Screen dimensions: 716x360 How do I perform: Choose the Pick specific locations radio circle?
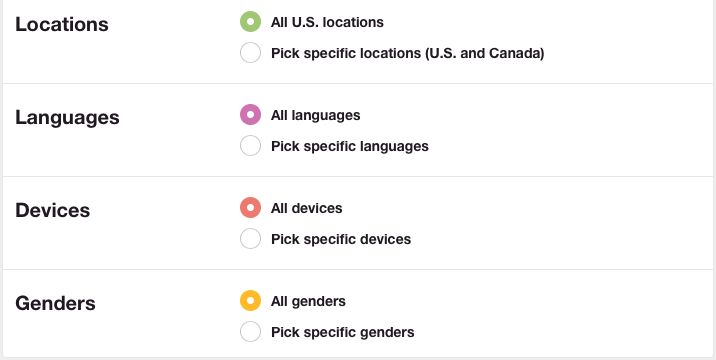point(250,53)
